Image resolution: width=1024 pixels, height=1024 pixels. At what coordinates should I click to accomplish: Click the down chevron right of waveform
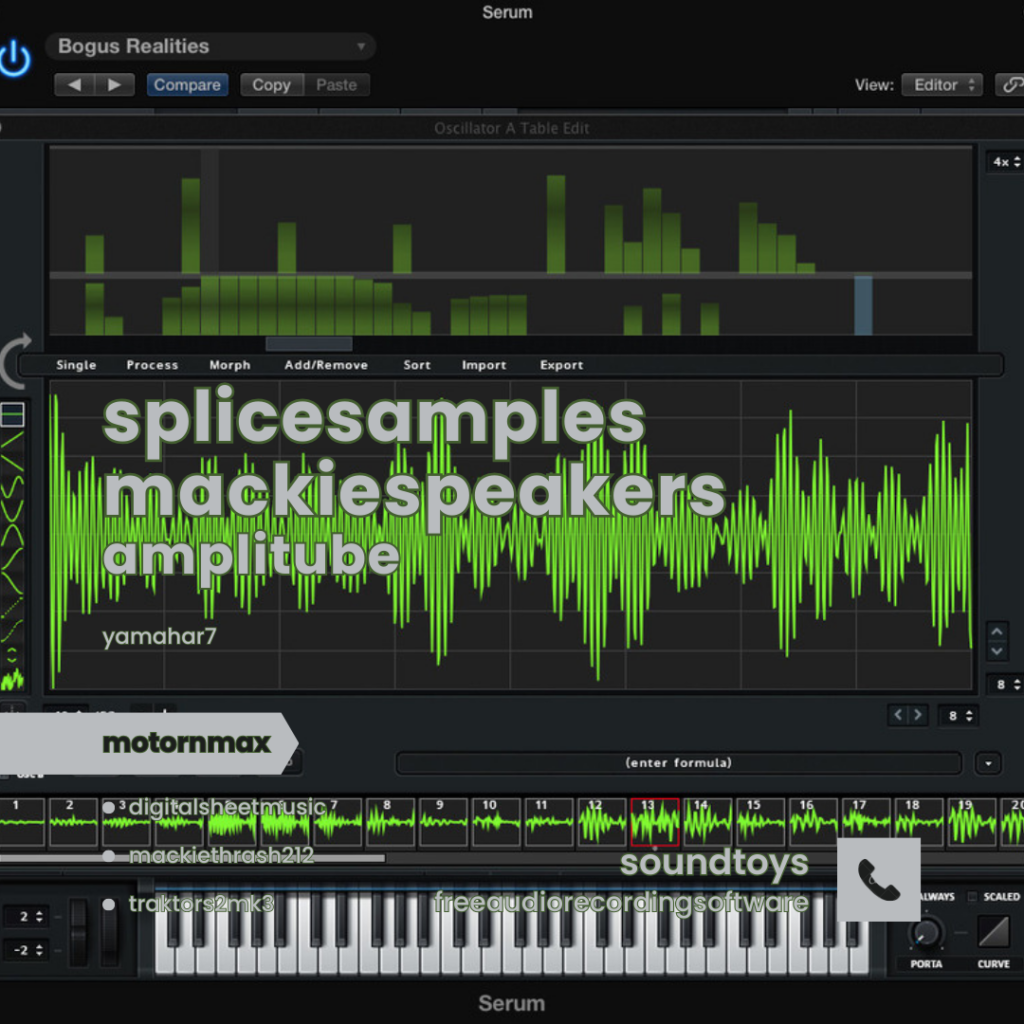pos(997,651)
